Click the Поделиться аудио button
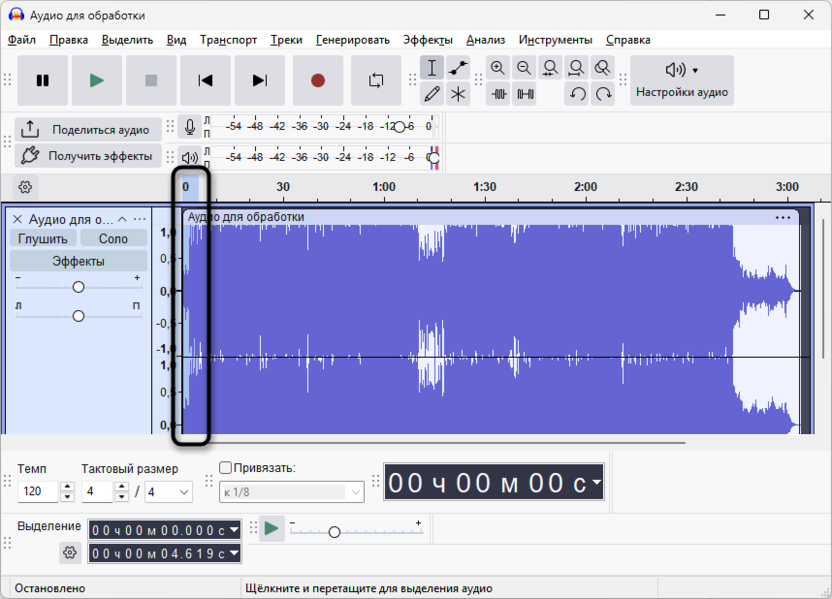The width and height of the screenshot is (832, 599). pyautogui.click(x=87, y=129)
